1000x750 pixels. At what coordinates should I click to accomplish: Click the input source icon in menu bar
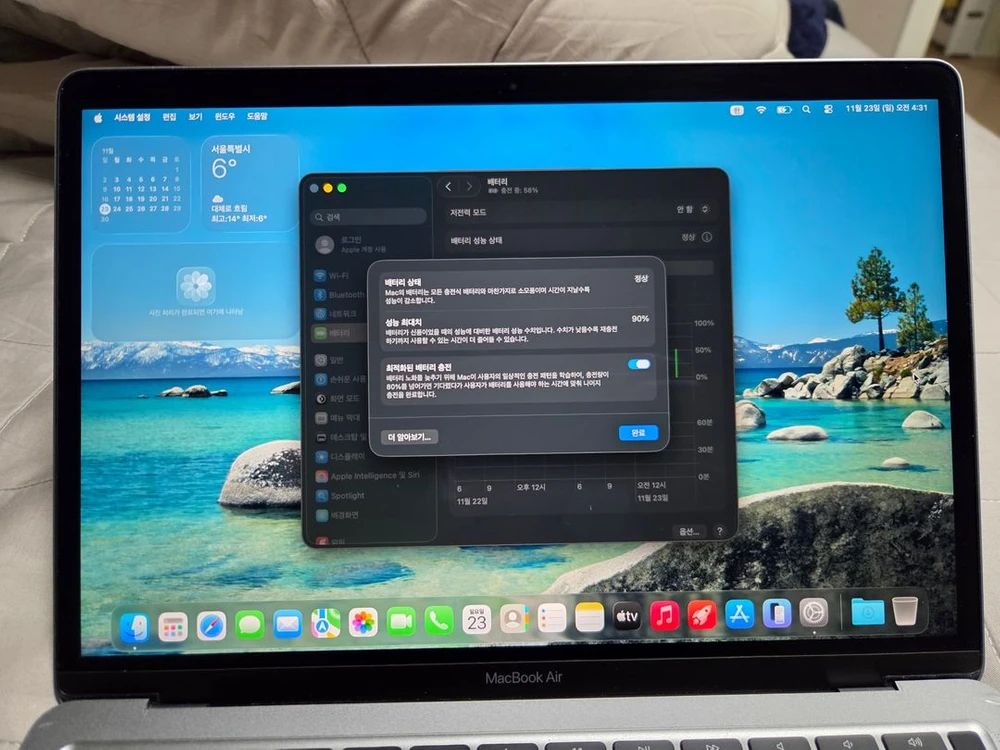[737, 110]
